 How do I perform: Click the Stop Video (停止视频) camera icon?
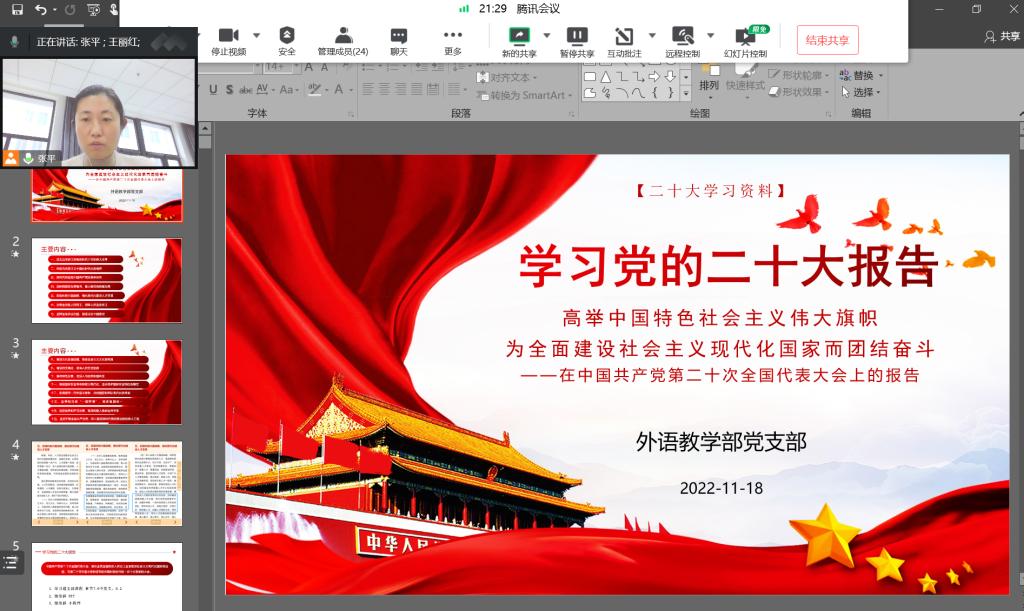pos(228,36)
